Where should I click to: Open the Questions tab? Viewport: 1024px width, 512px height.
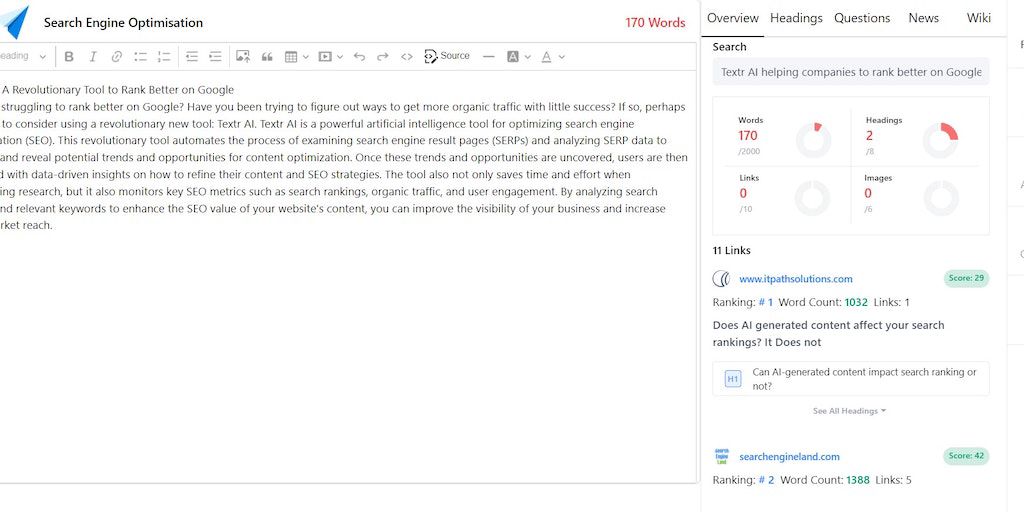(x=862, y=18)
